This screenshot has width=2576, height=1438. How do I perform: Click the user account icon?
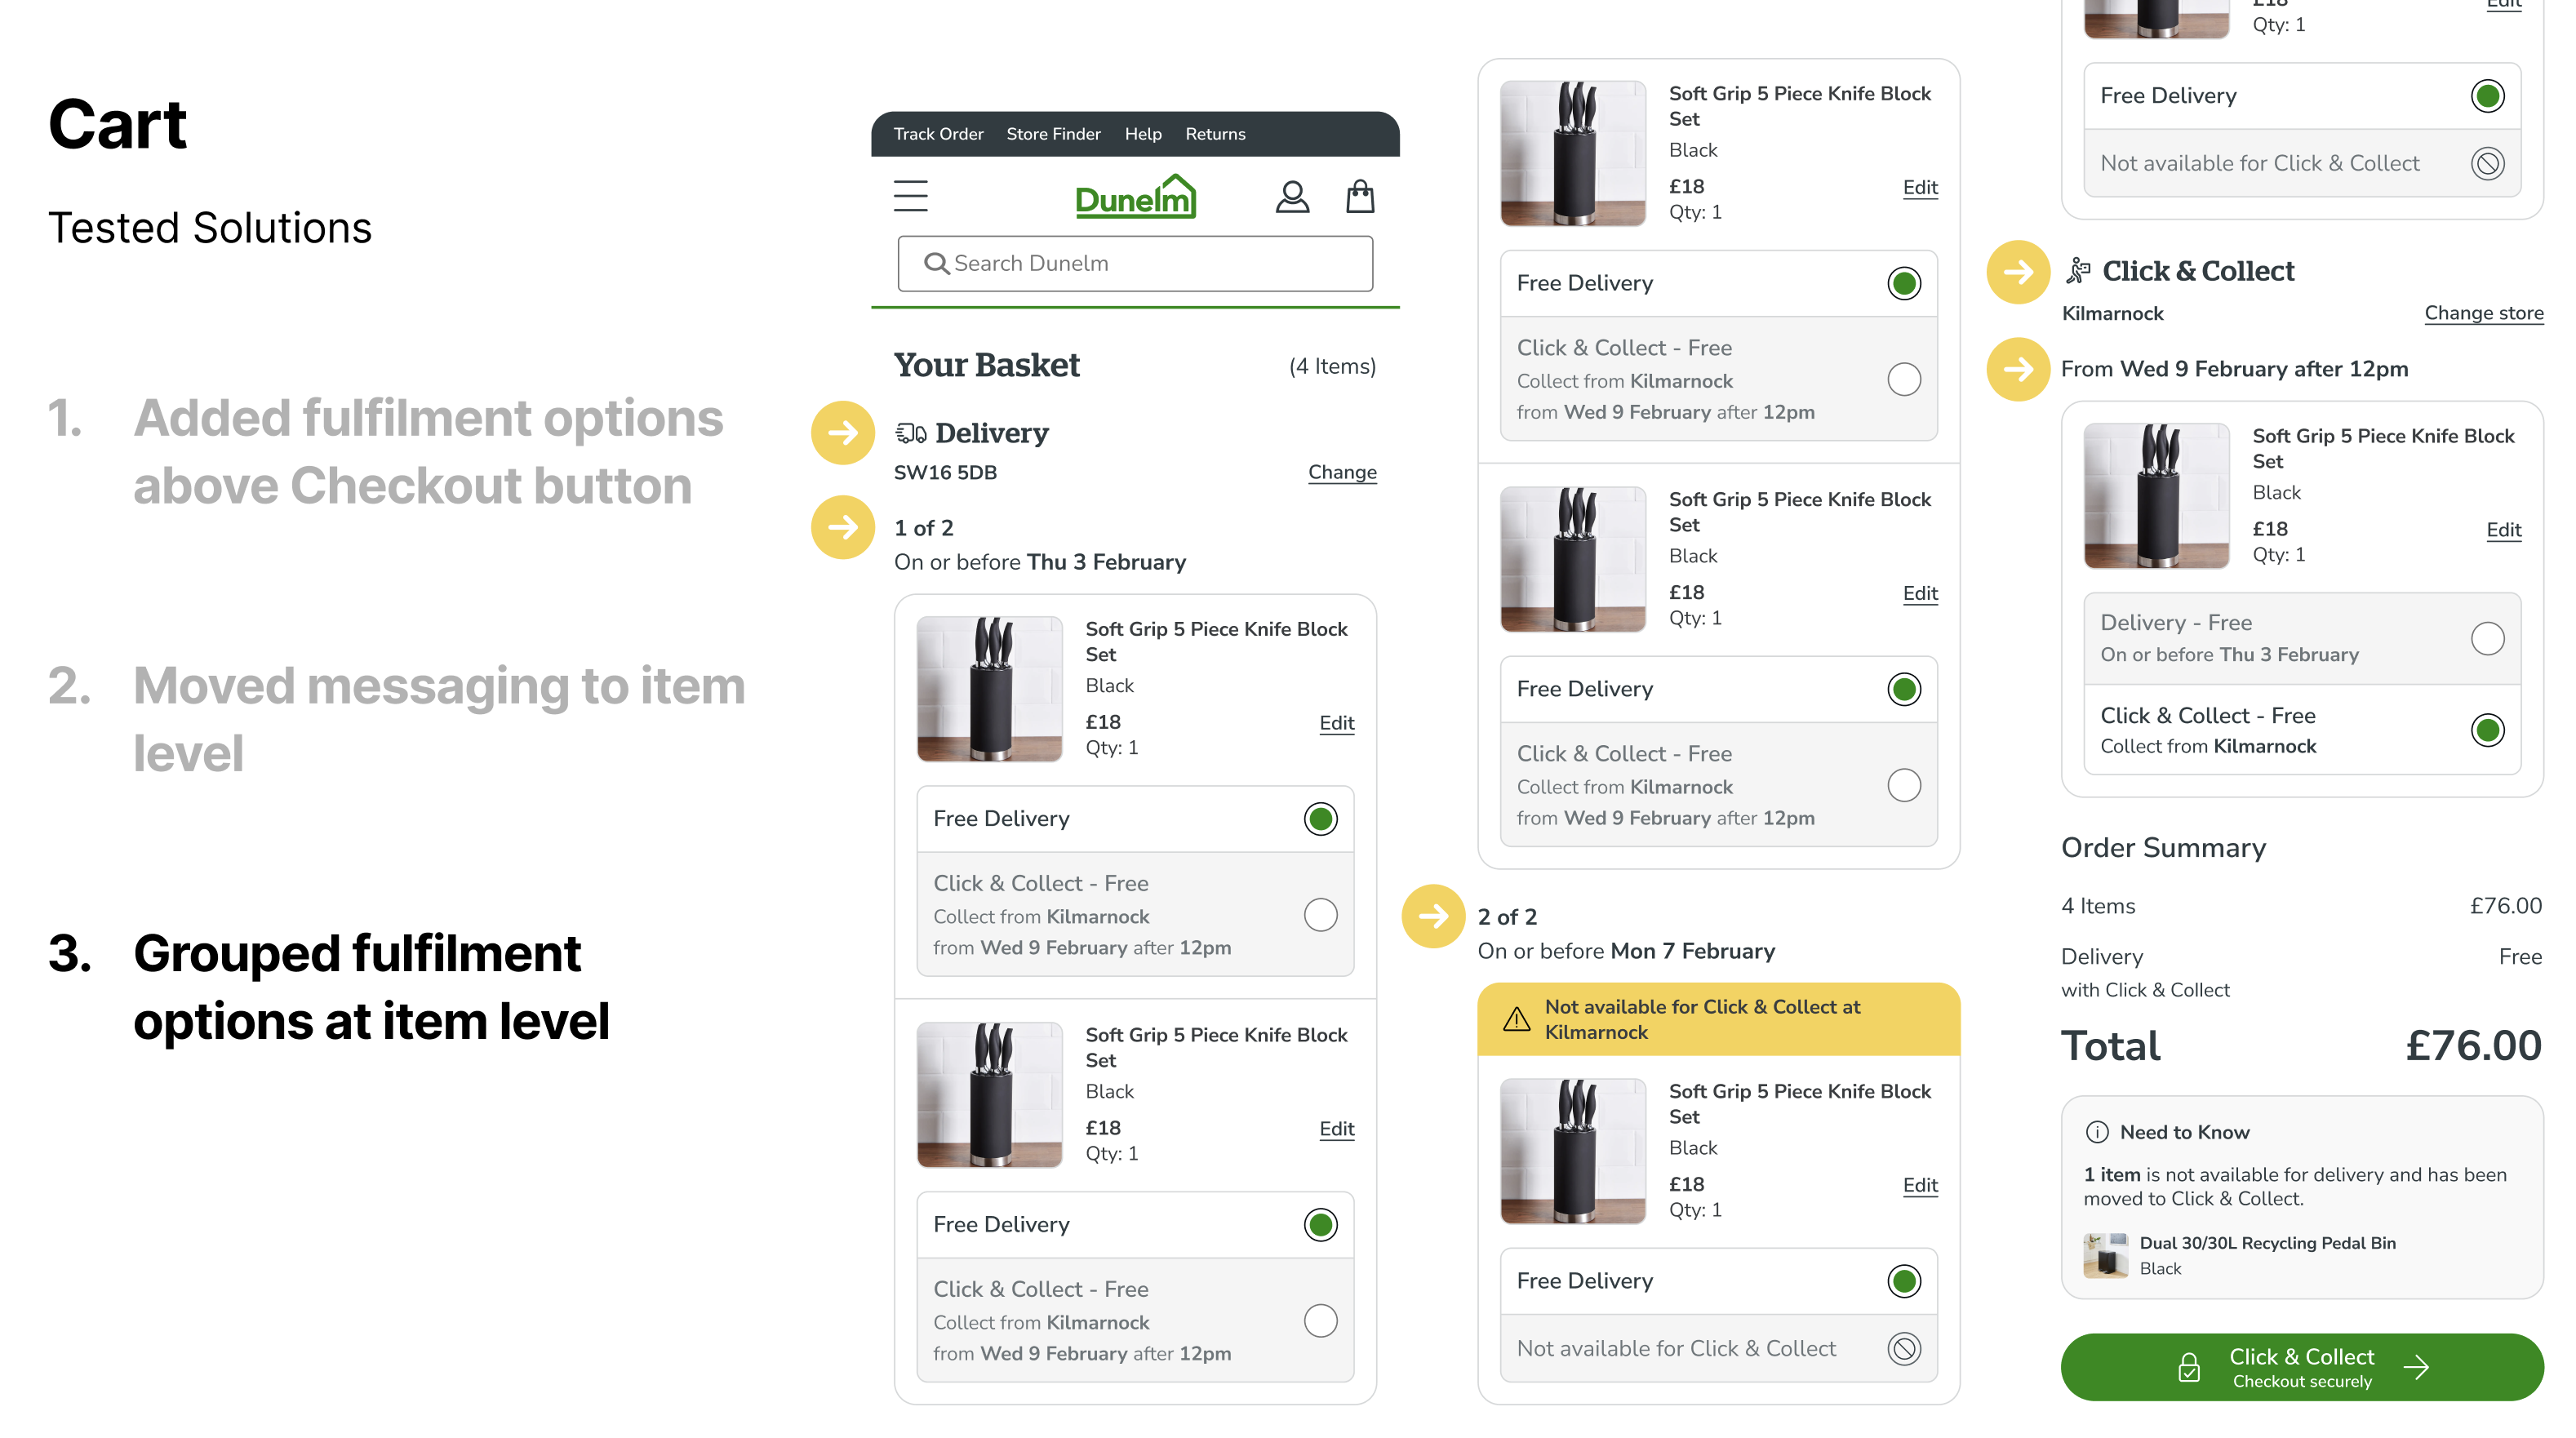pyautogui.click(x=1292, y=196)
